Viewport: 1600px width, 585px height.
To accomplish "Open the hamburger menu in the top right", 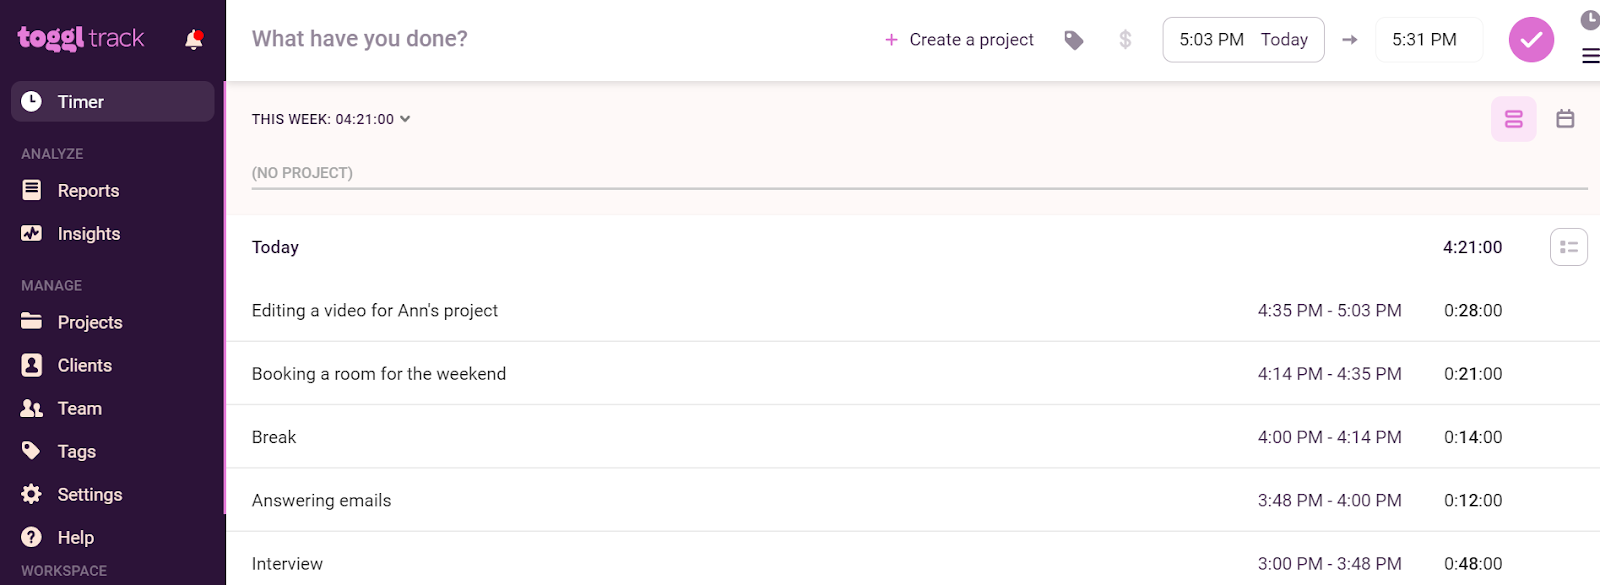I will (x=1590, y=56).
